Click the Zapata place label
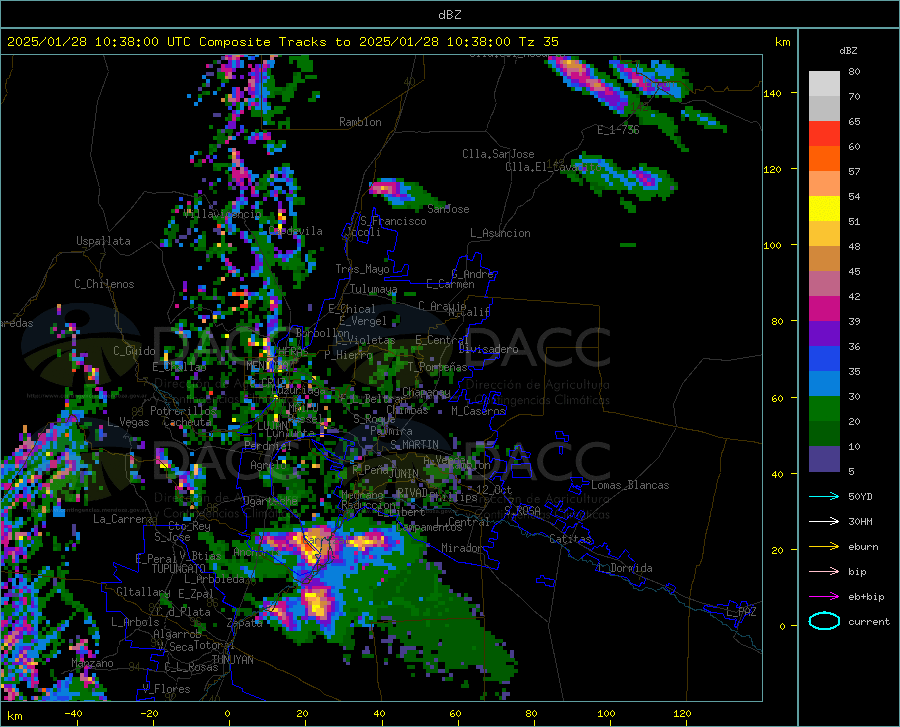The height and width of the screenshot is (727, 900). click(245, 623)
